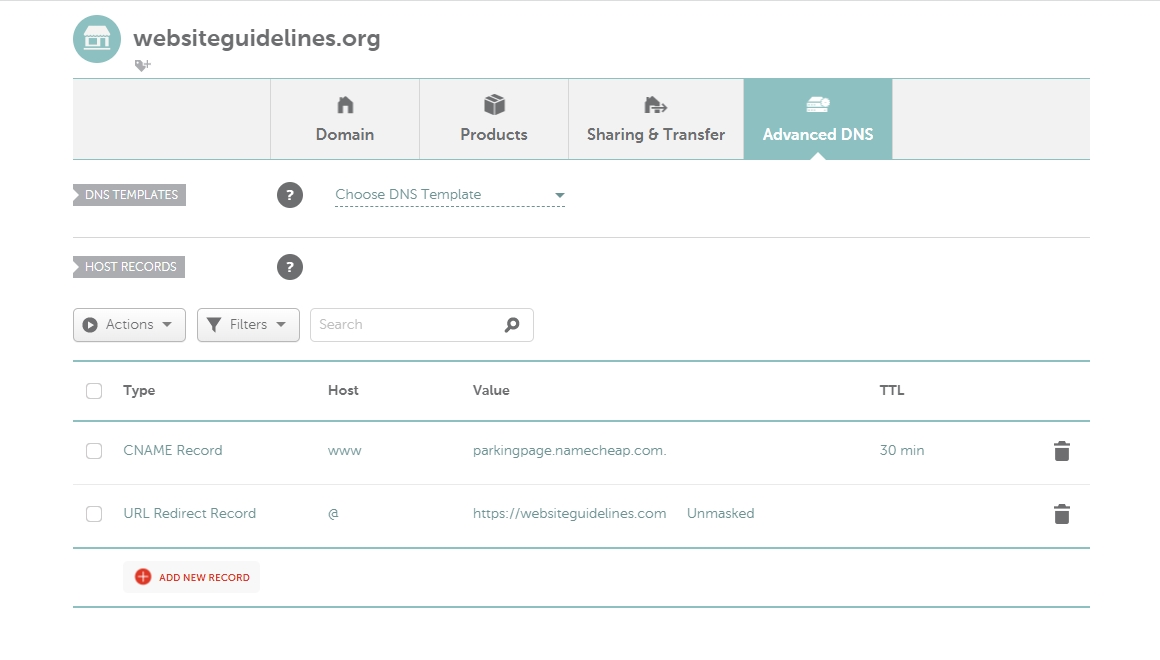
Task: Click the parkingpage.namecheap.com value to edit
Action: (x=569, y=451)
